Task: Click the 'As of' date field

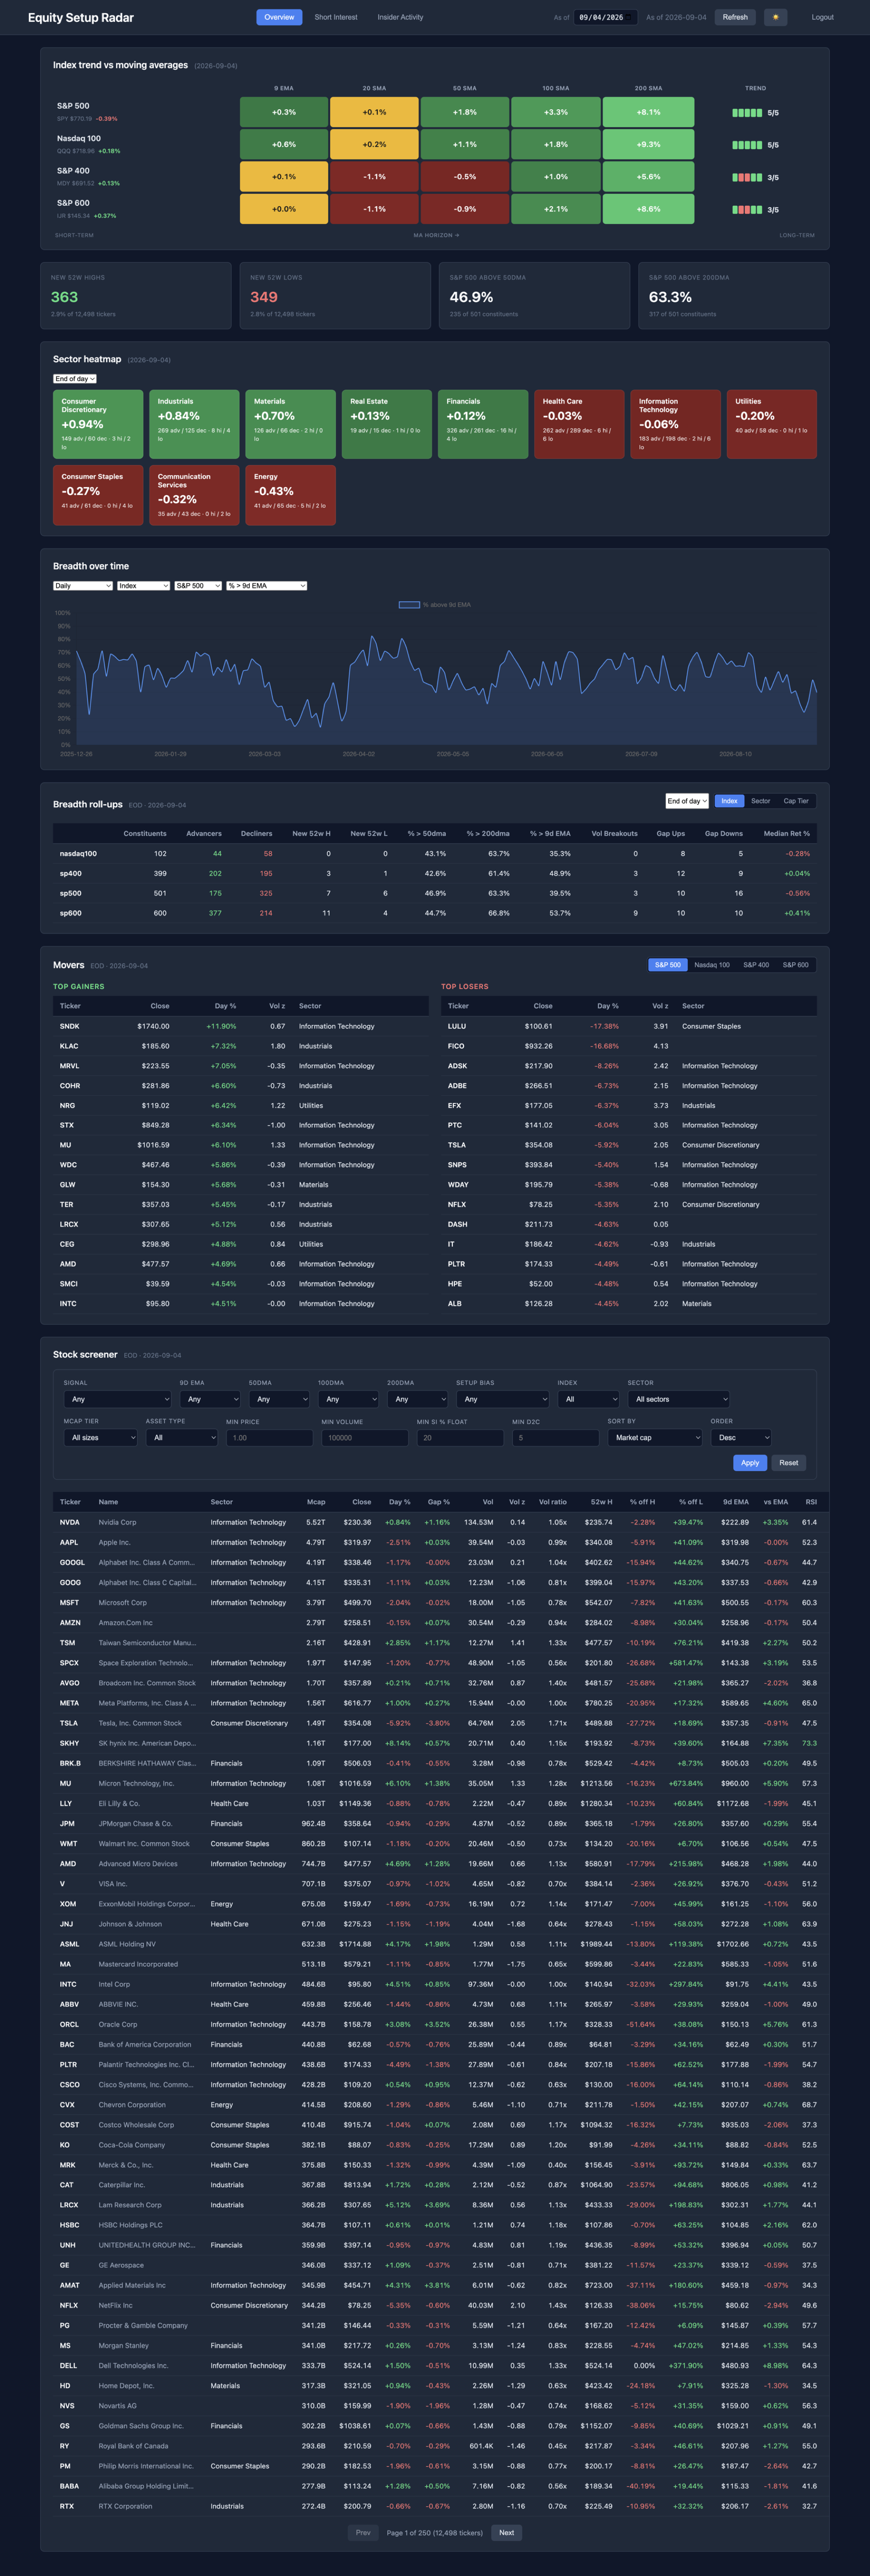Action: click(605, 17)
